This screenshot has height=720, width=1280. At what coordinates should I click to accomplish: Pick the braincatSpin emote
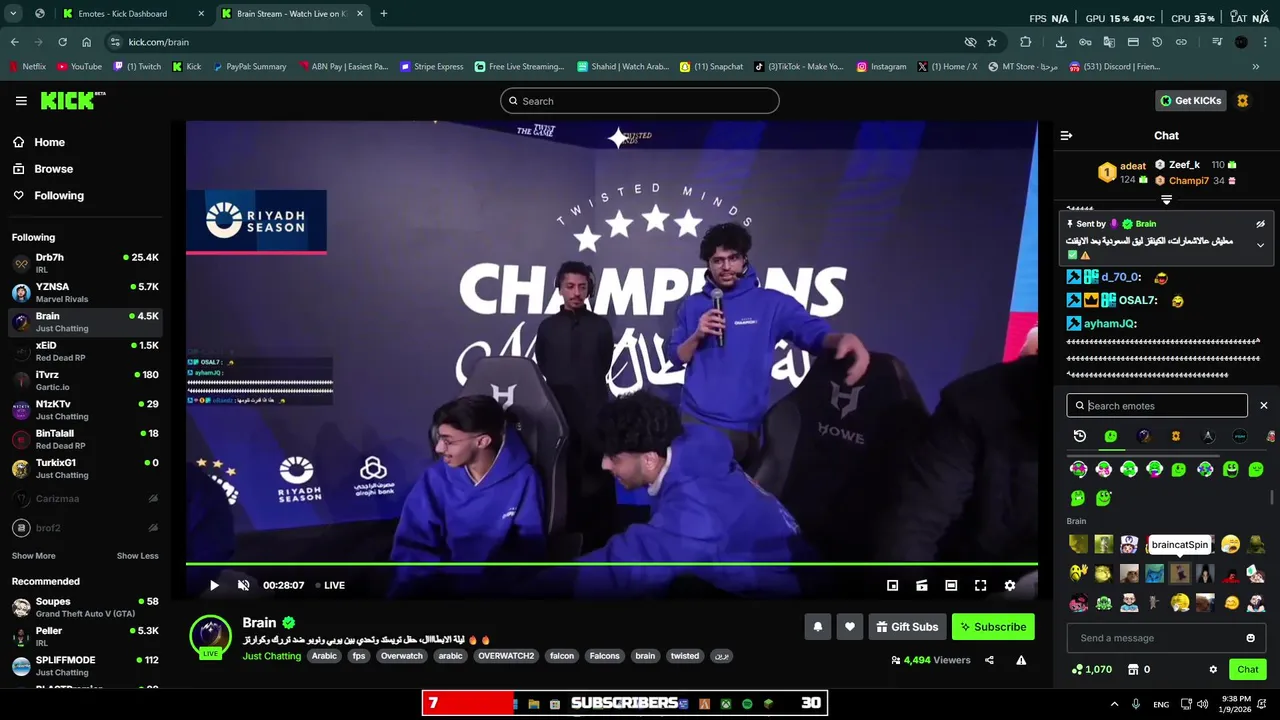[x=1180, y=574]
